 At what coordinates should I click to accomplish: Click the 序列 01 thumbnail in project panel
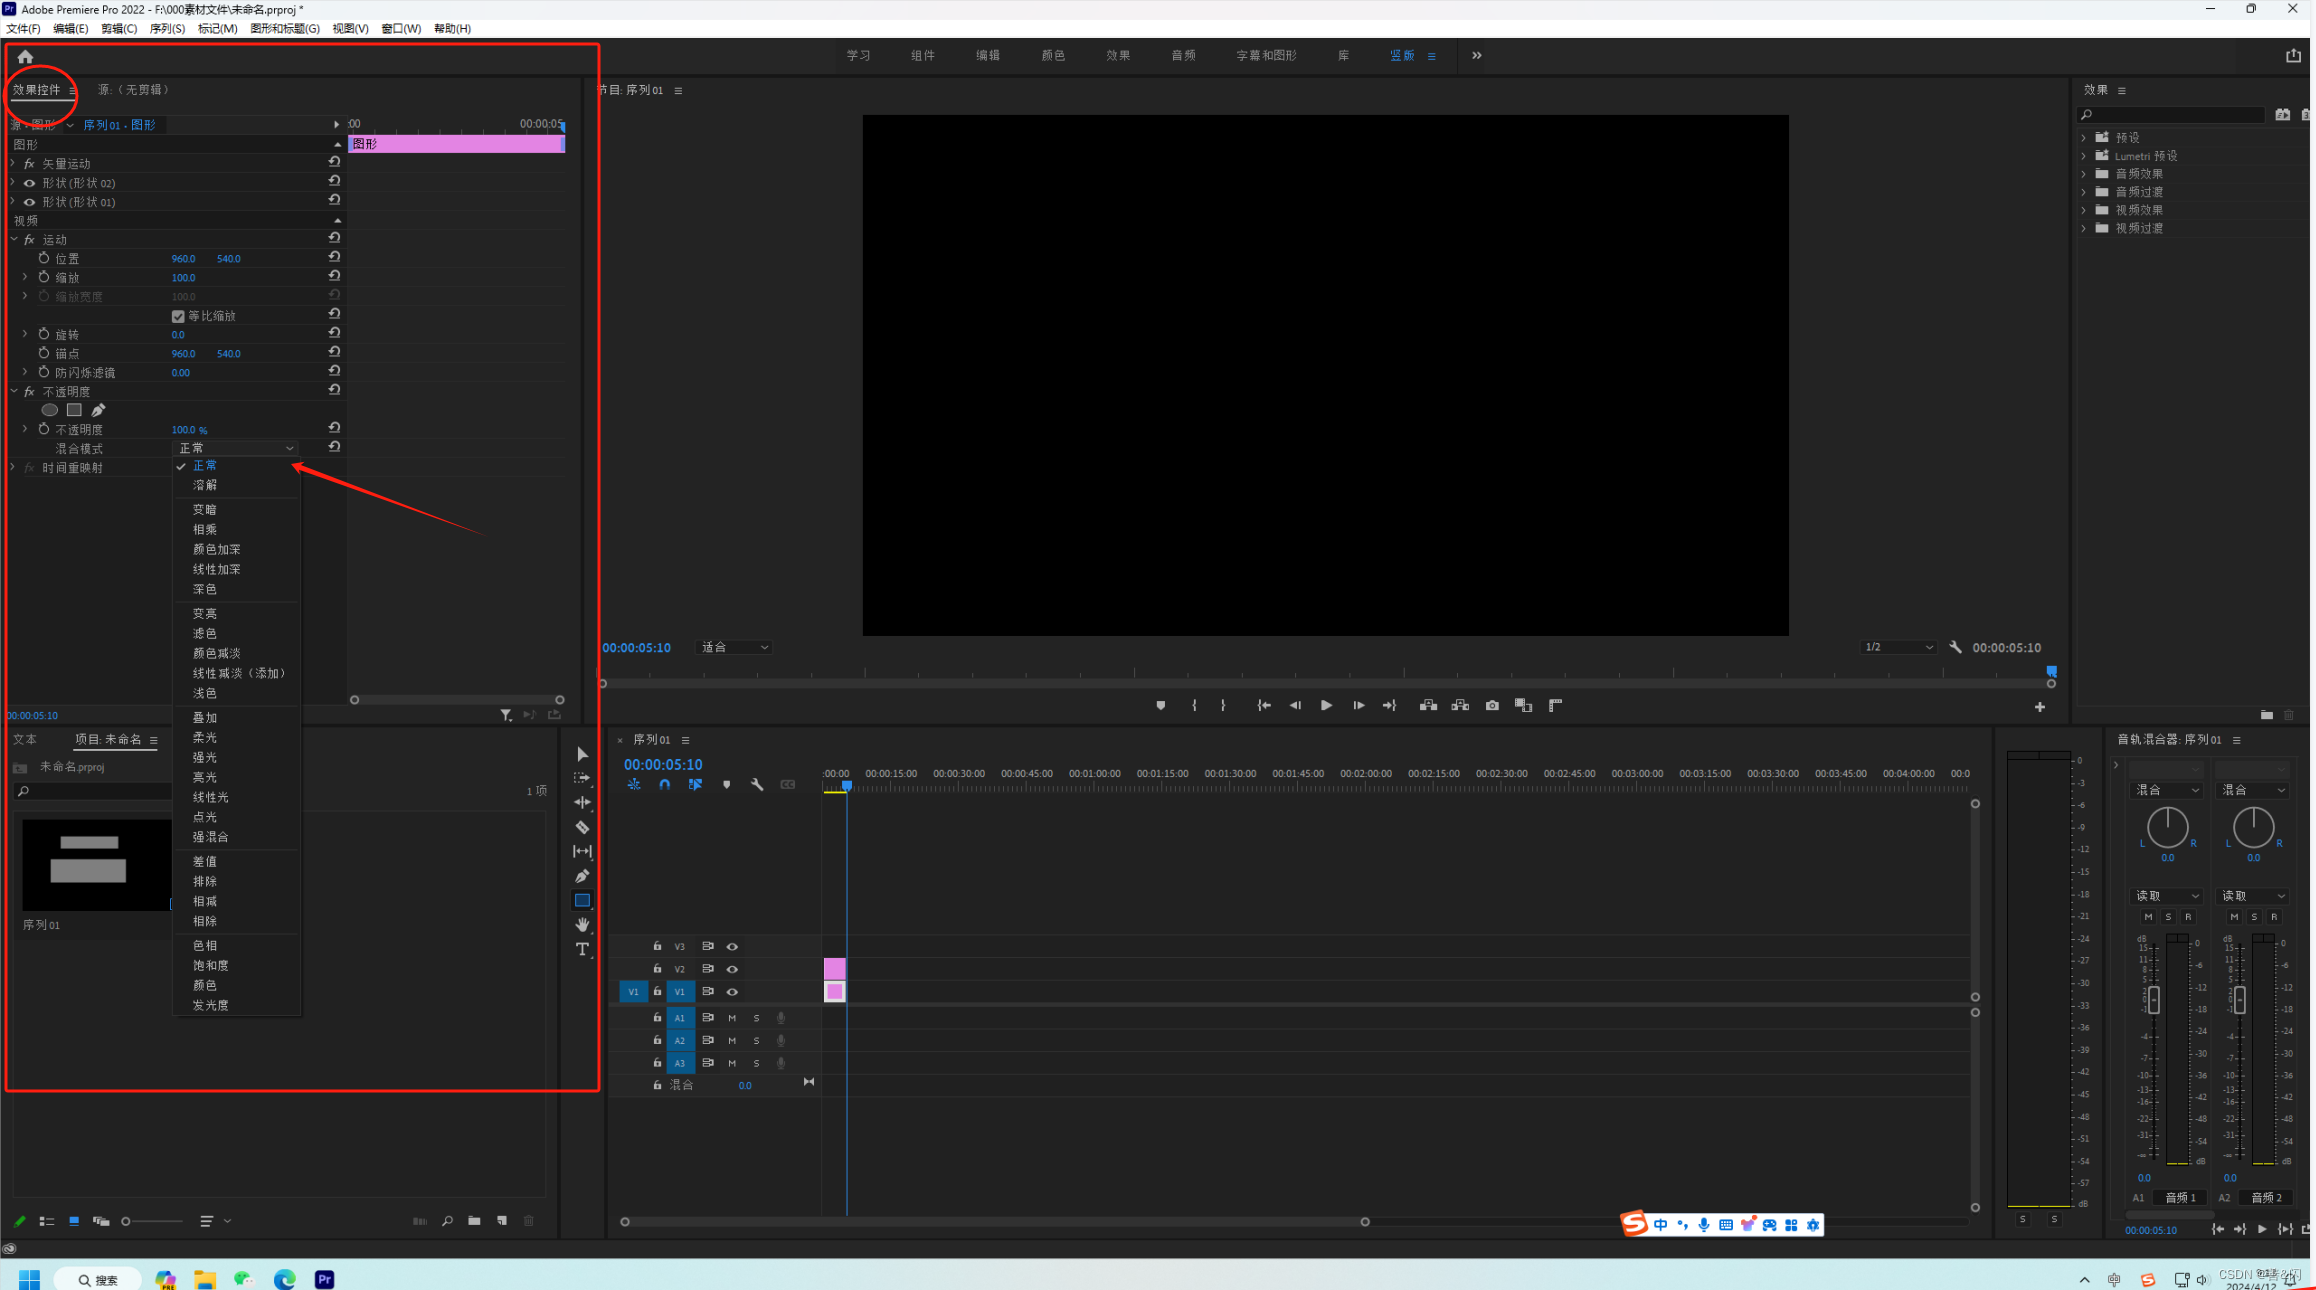pos(95,865)
